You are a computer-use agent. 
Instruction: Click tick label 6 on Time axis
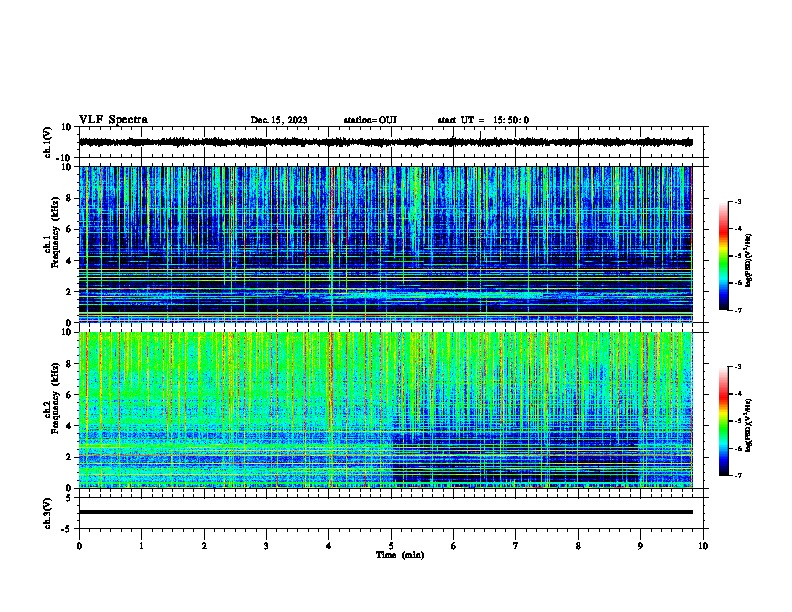[454, 546]
